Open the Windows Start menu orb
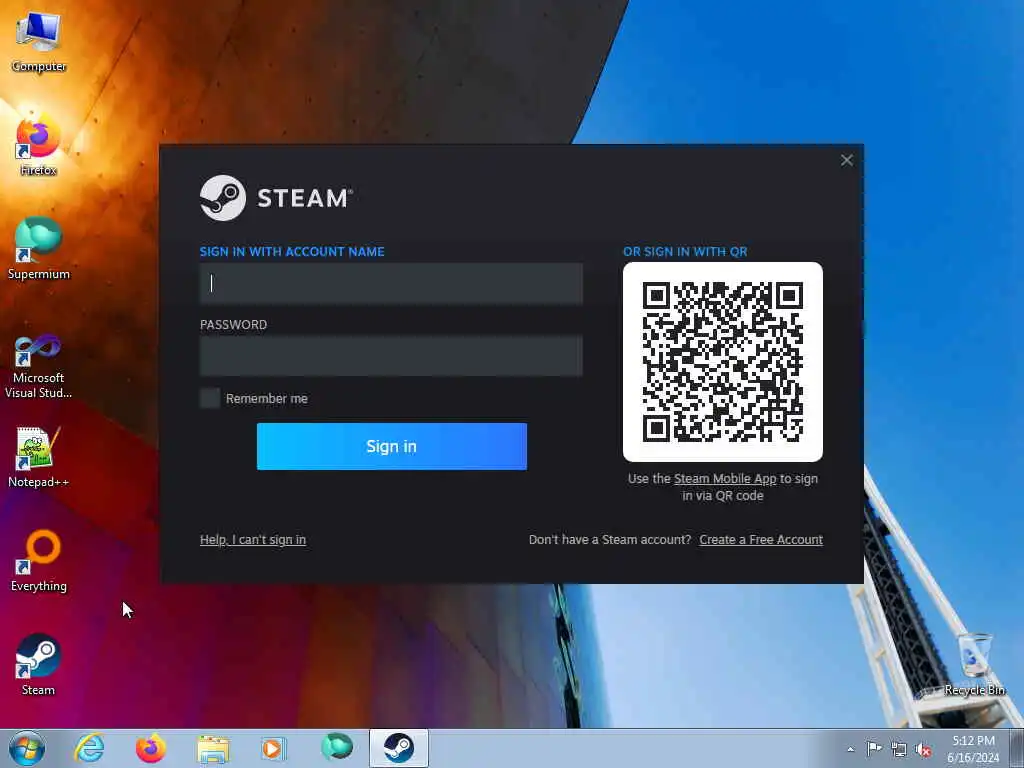The width and height of the screenshot is (1024, 768). tap(27, 748)
